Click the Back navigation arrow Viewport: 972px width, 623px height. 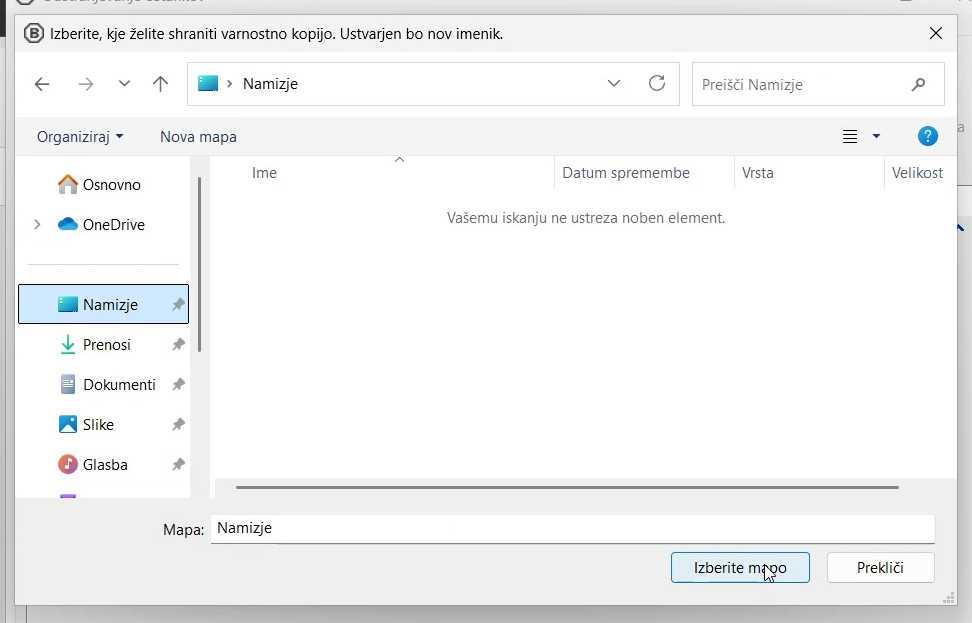click(42, 85)
